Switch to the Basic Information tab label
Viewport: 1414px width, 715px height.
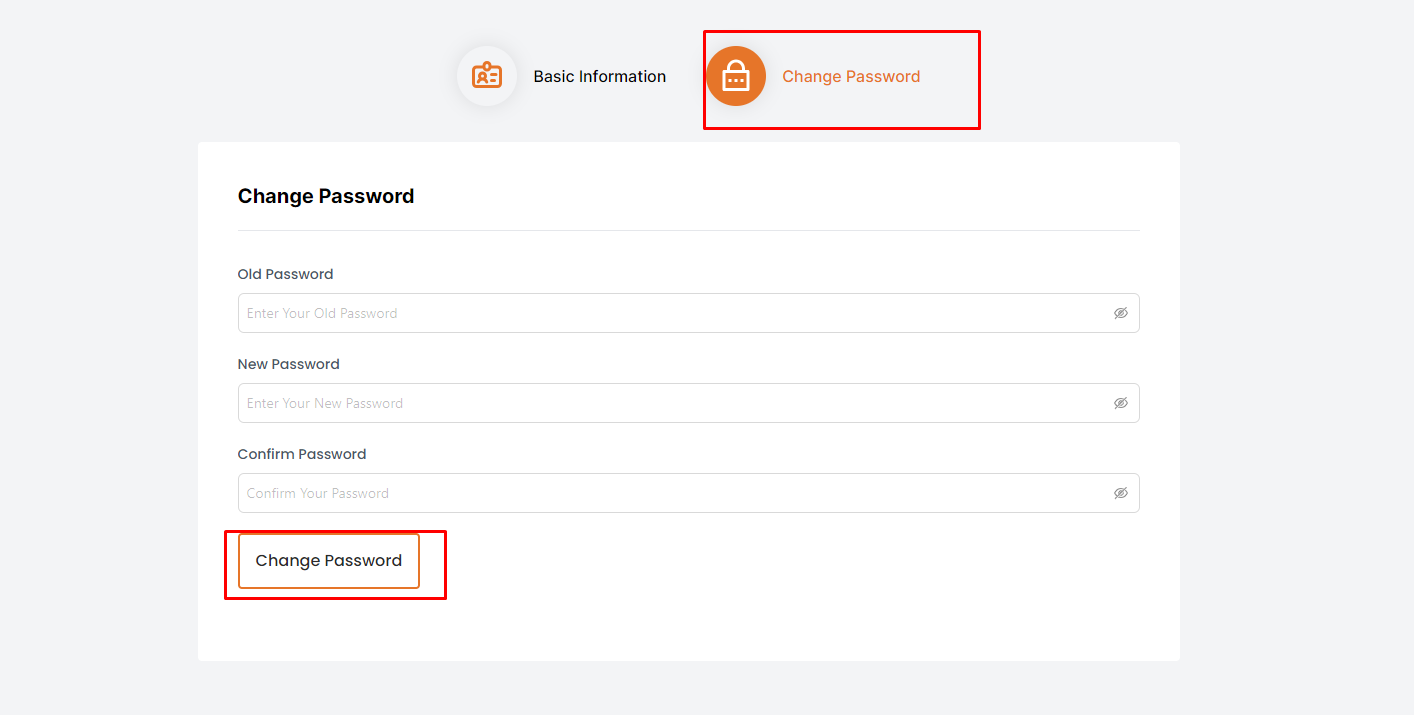click(599, 76)
